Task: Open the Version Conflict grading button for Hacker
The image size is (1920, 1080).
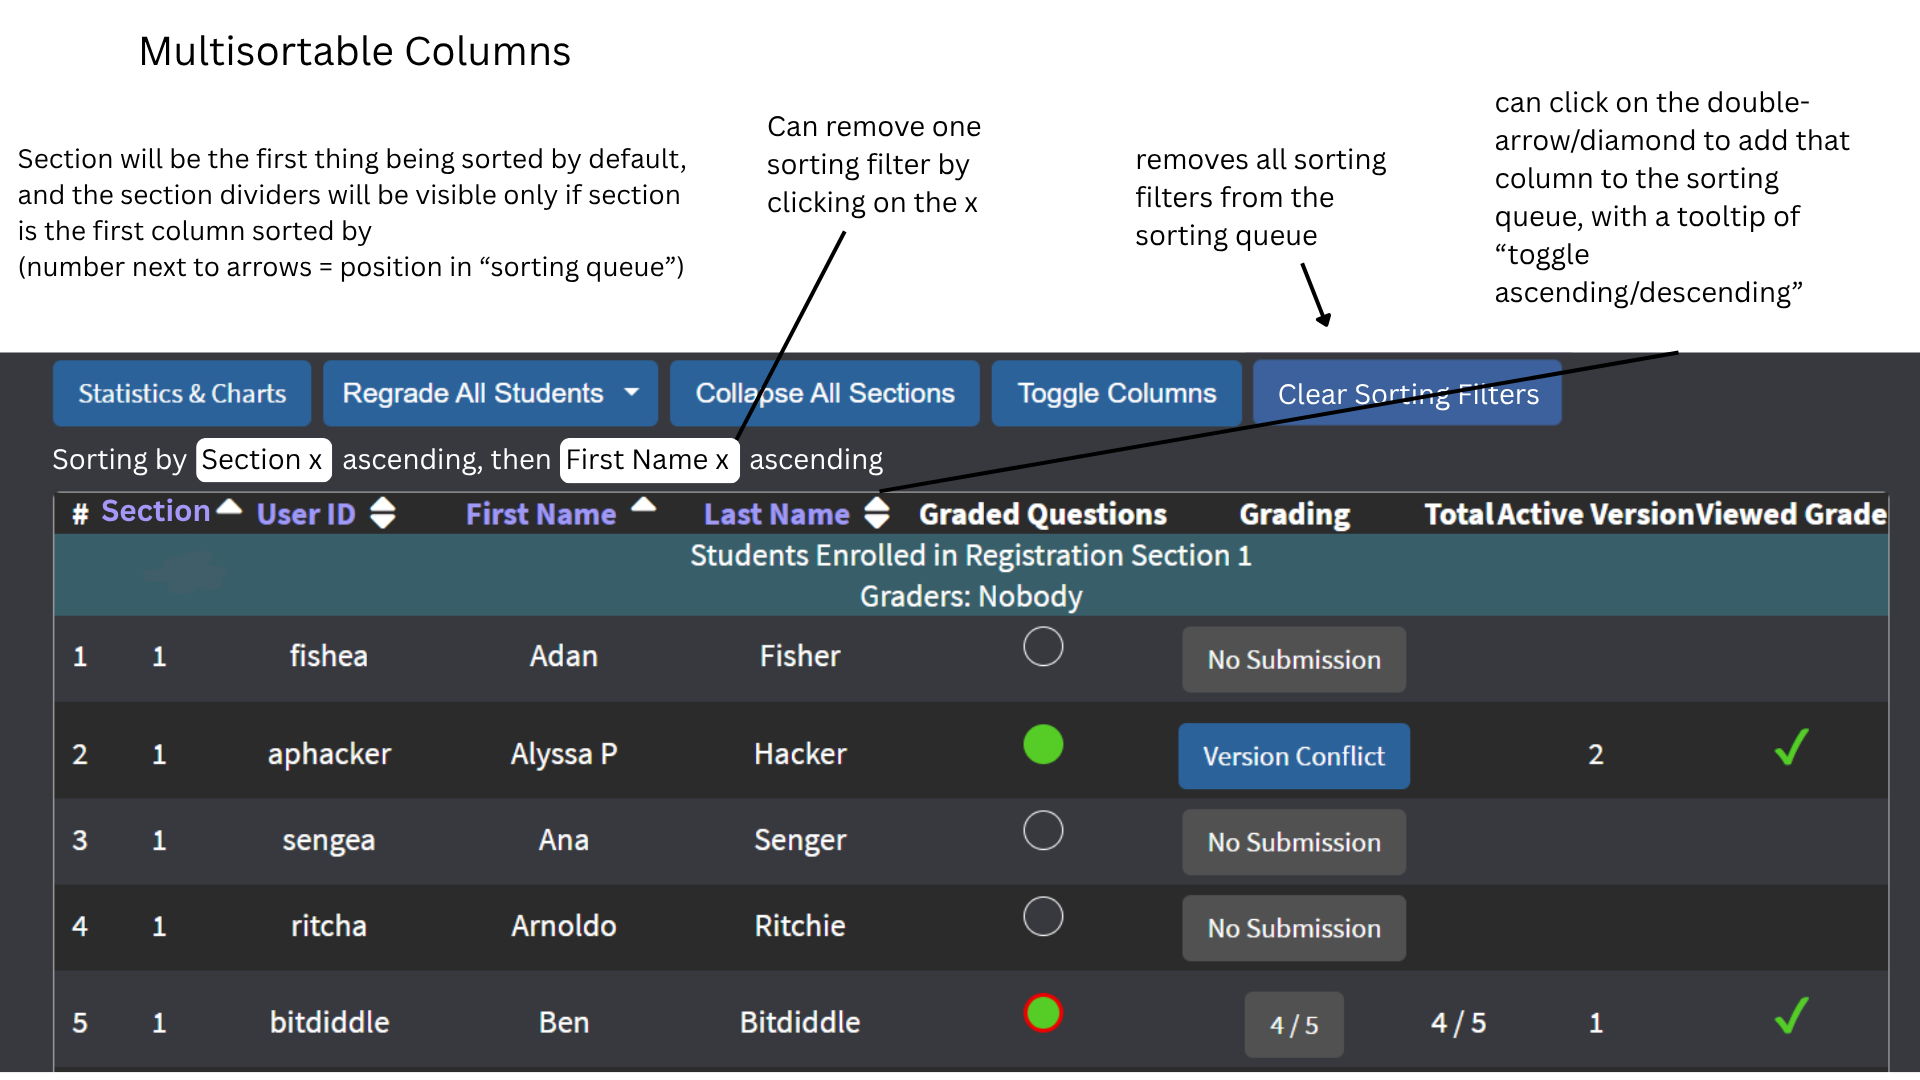Action: [x=1294, y=756]
